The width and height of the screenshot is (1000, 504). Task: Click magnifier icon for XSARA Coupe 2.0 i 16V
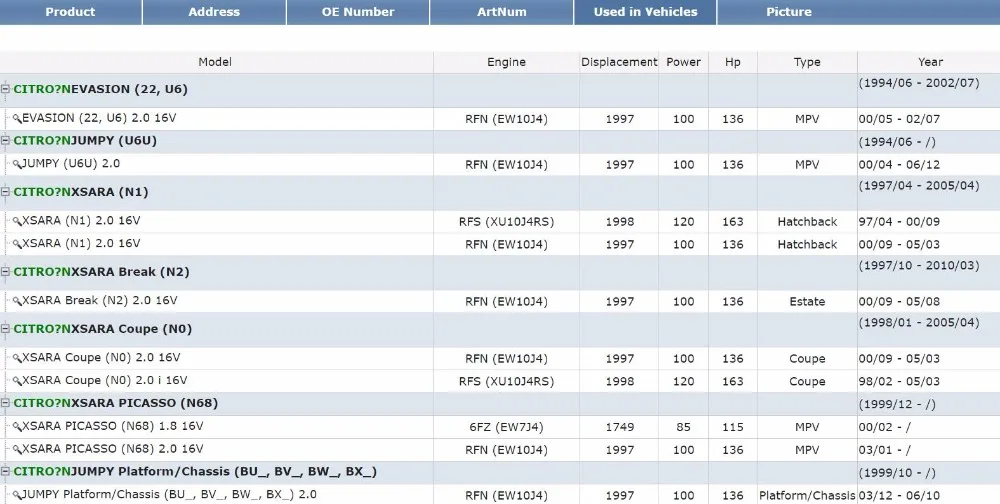pos(17,381)
